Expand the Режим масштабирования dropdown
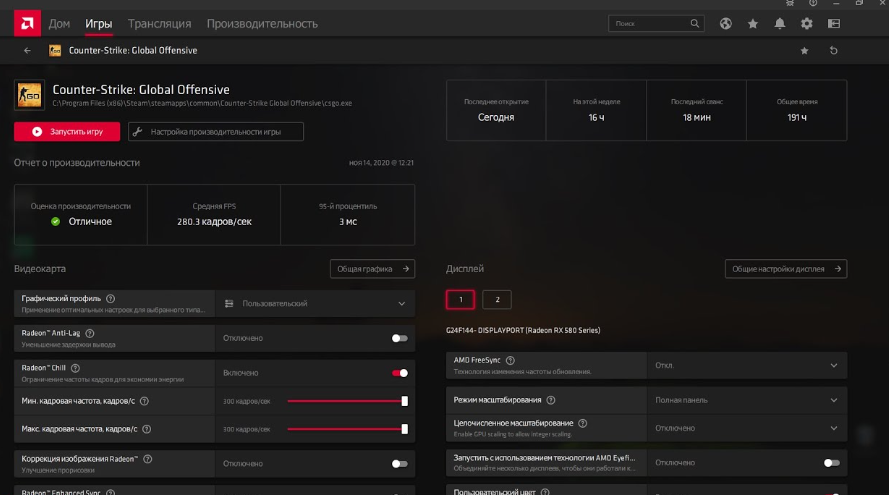889x495 pixels. 834,400
